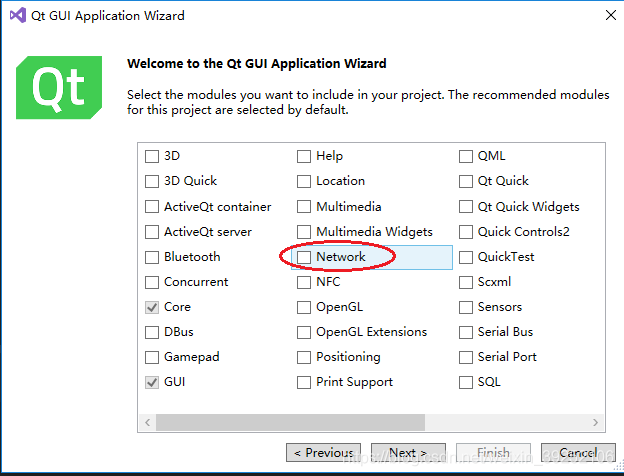624x476 pixels.
Task: Check the Positioning module
Action: tap(304, 357)
